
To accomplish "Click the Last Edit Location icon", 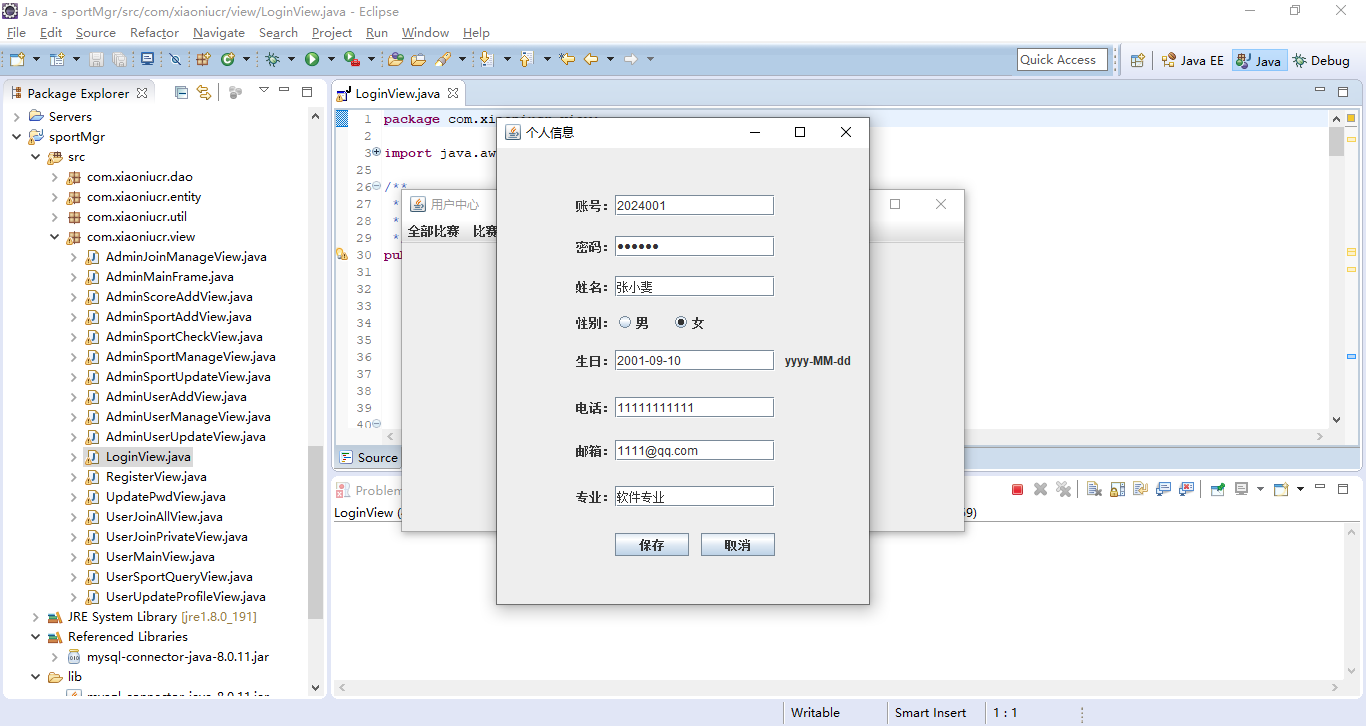I will [x=567, y=60].
